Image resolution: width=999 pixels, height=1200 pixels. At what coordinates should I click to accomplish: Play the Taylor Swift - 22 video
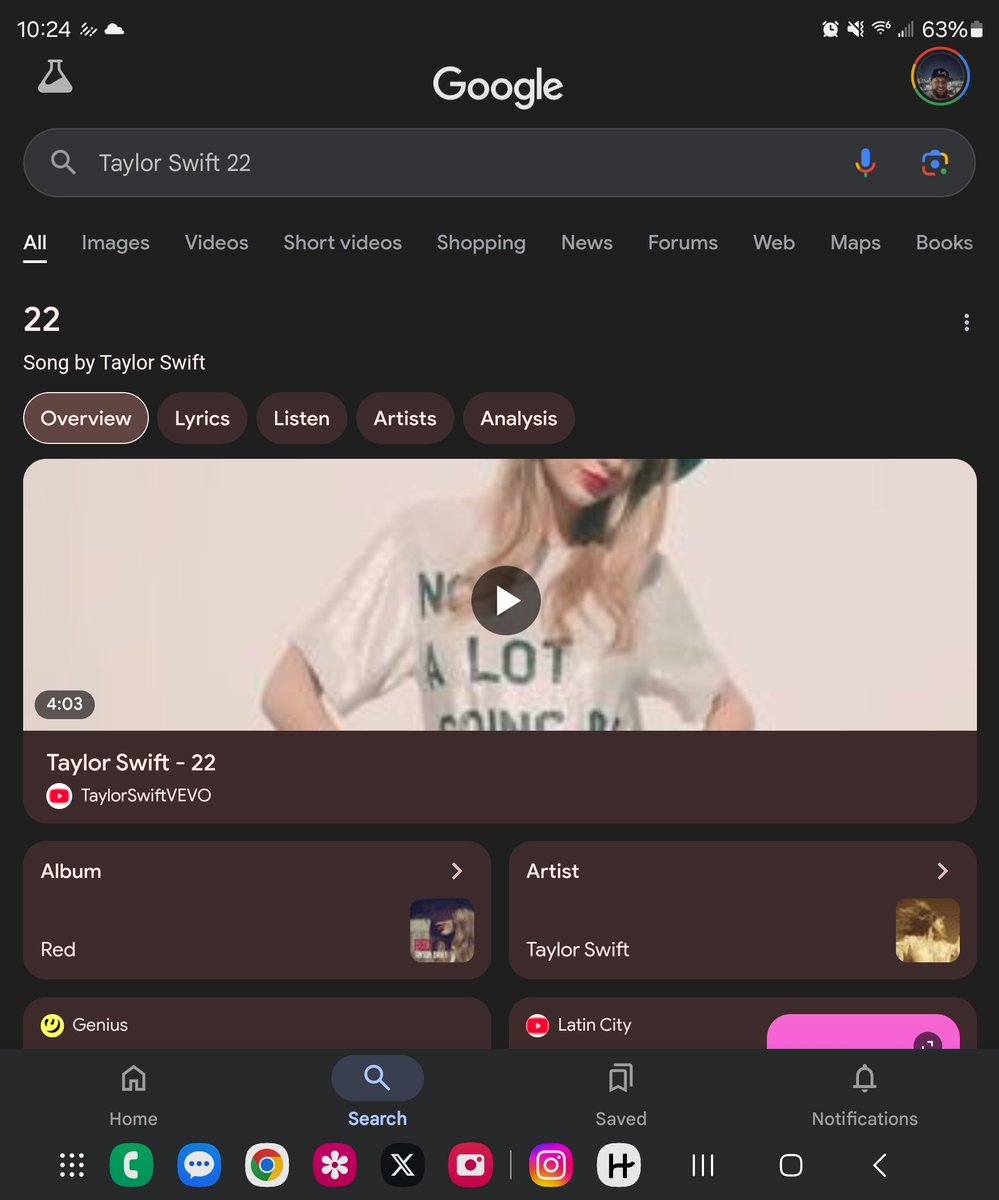pos(506,600)
